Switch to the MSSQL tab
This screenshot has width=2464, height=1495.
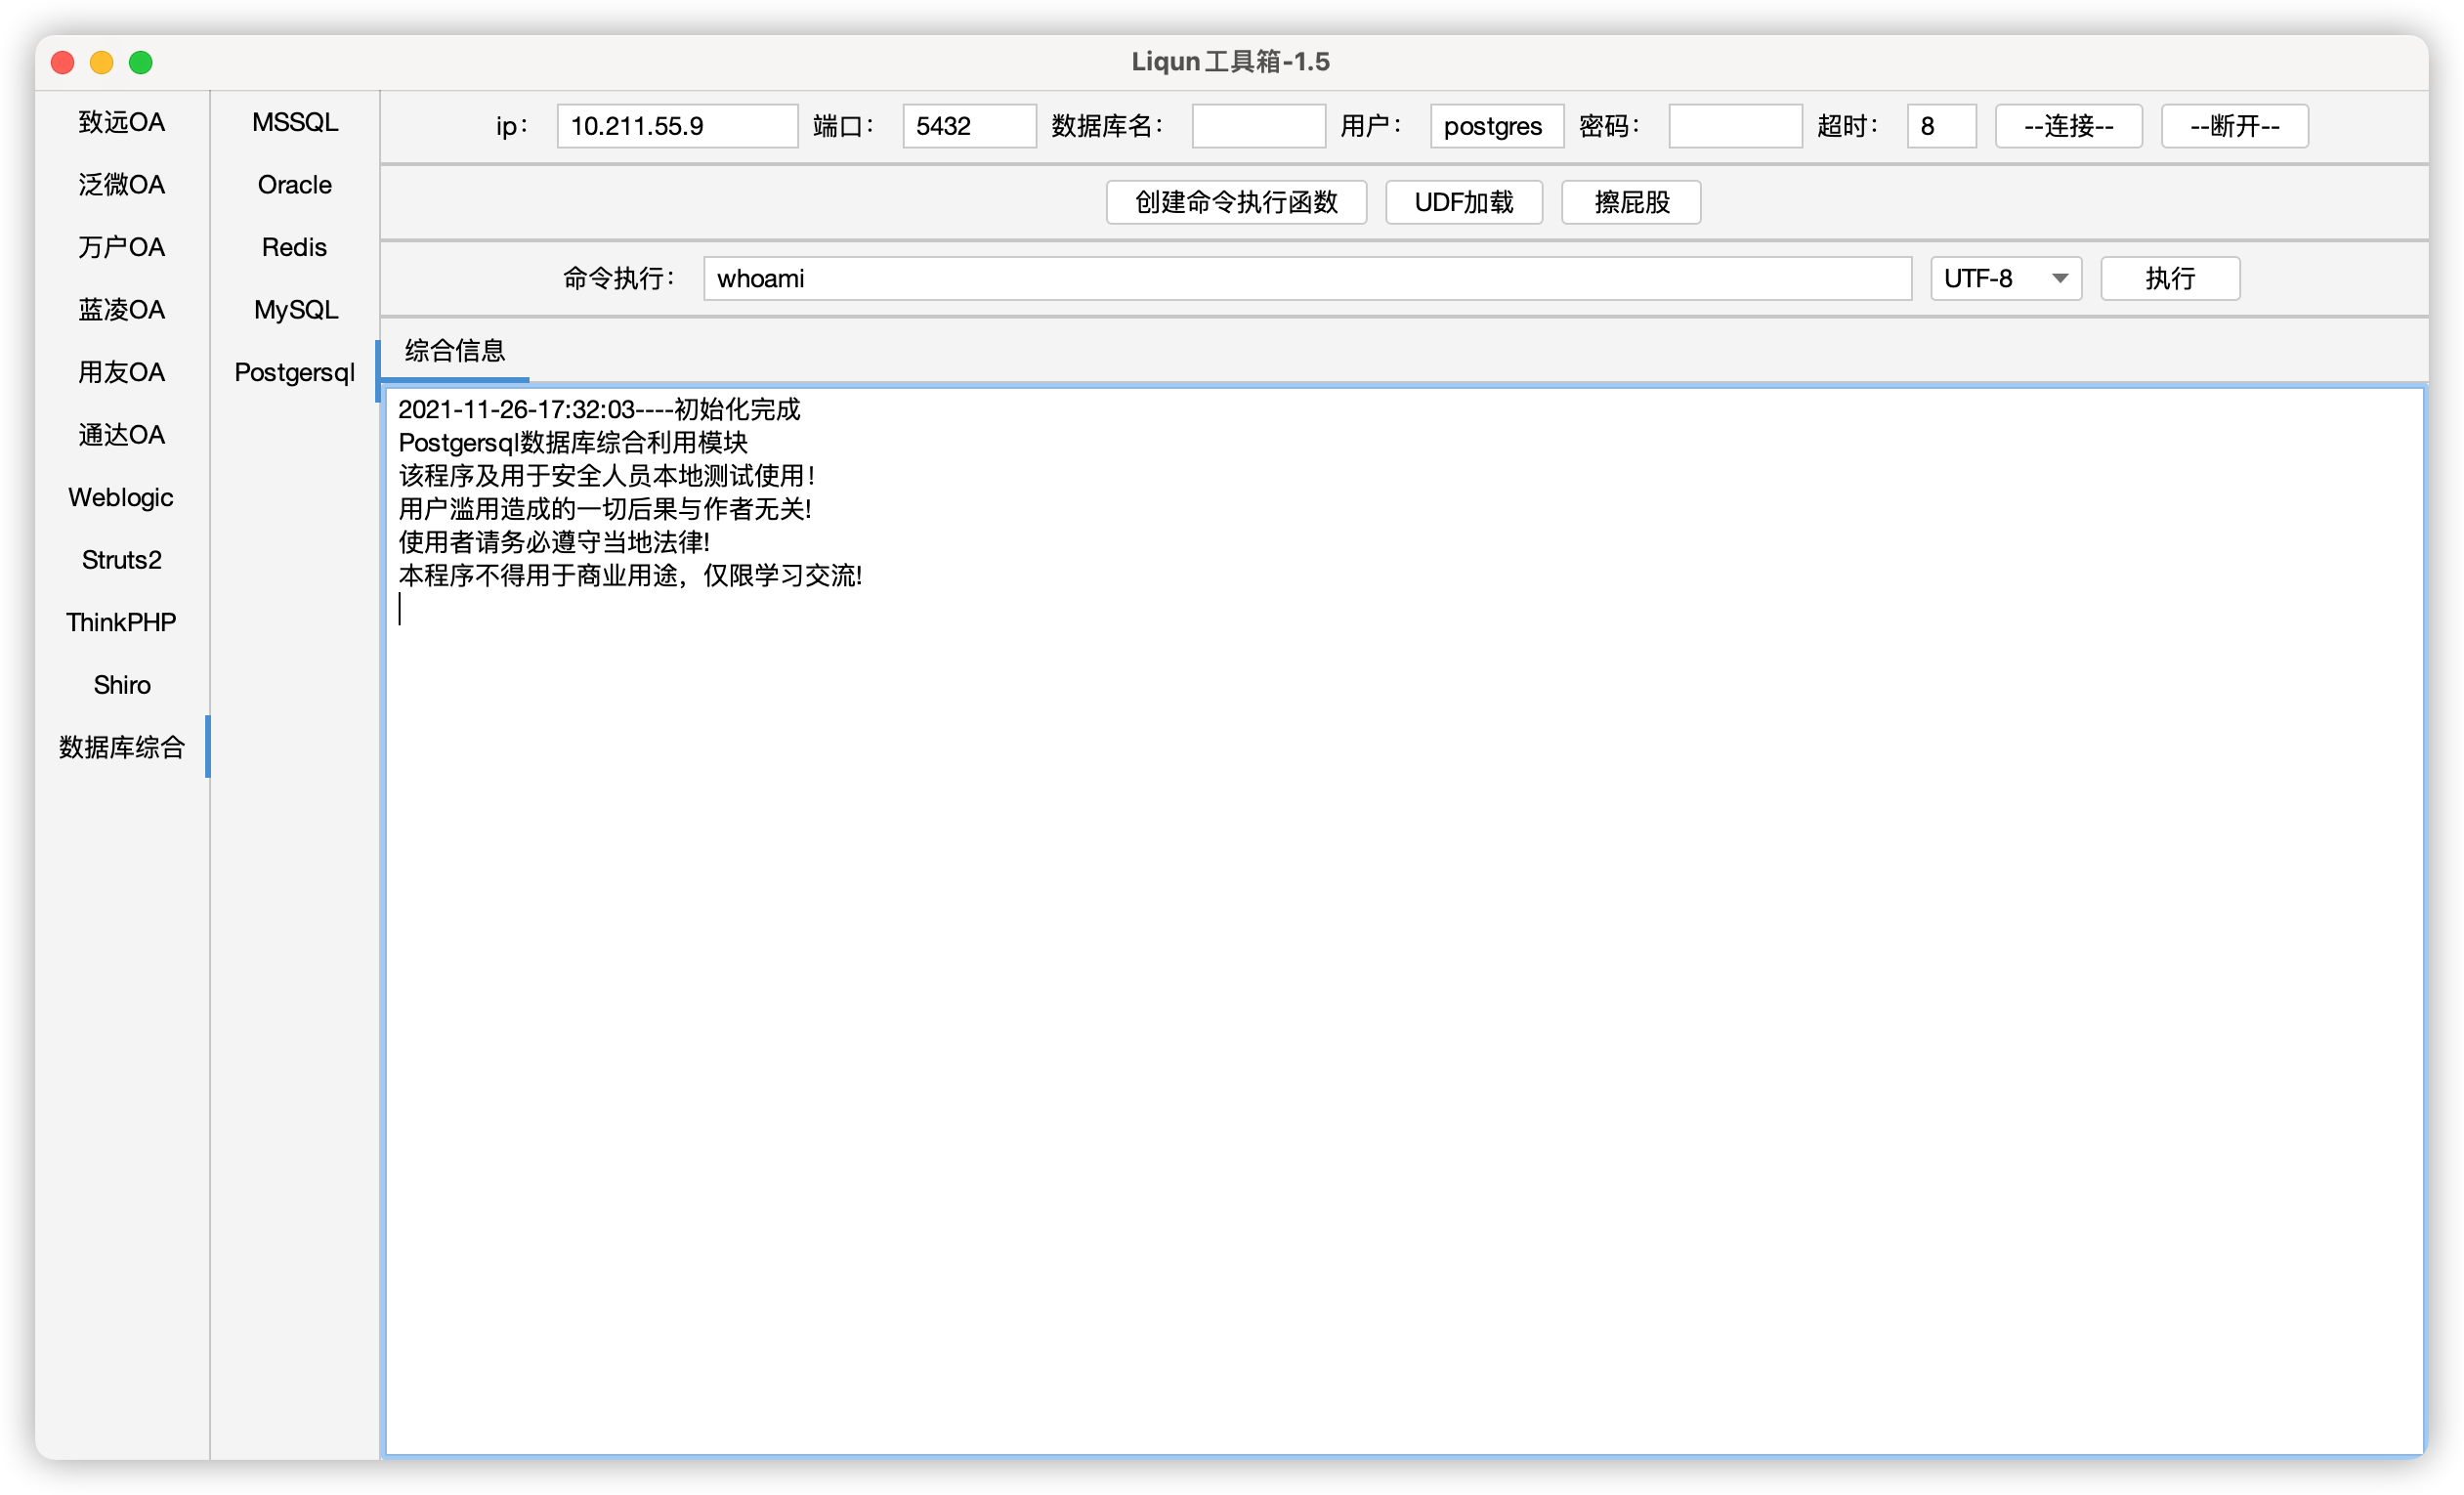pos(294,122)
